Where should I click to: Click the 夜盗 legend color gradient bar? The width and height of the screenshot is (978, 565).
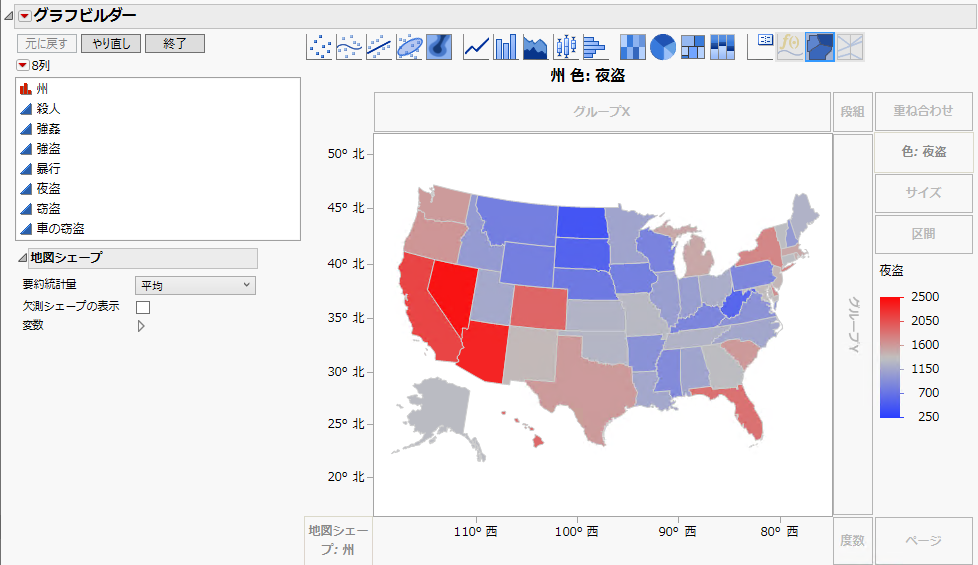point(891,357)
